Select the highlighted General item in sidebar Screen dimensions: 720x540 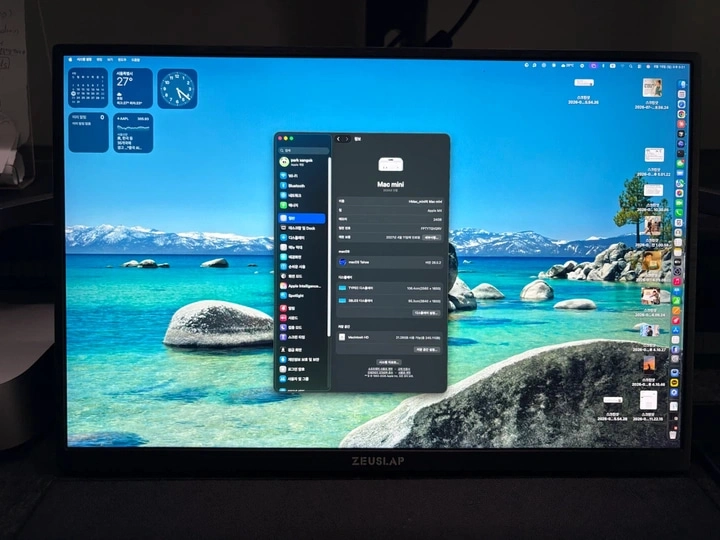(x=302, y=219)
